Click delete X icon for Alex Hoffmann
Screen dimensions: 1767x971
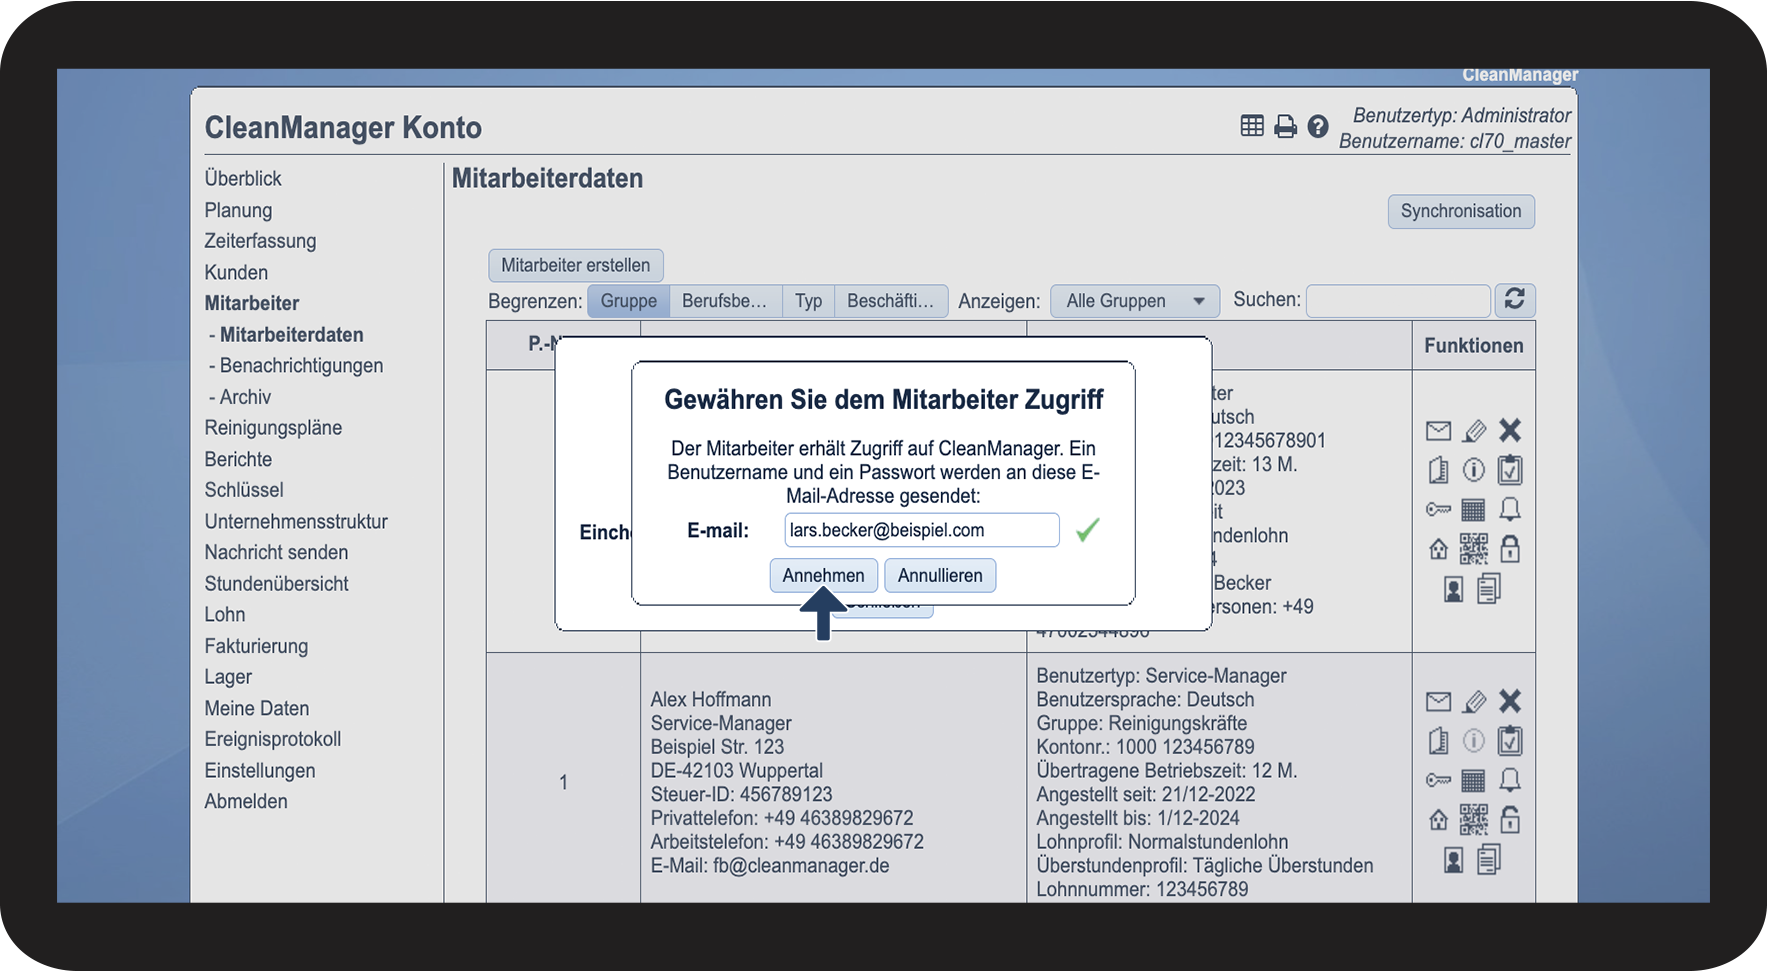[x=1510, y=701]
